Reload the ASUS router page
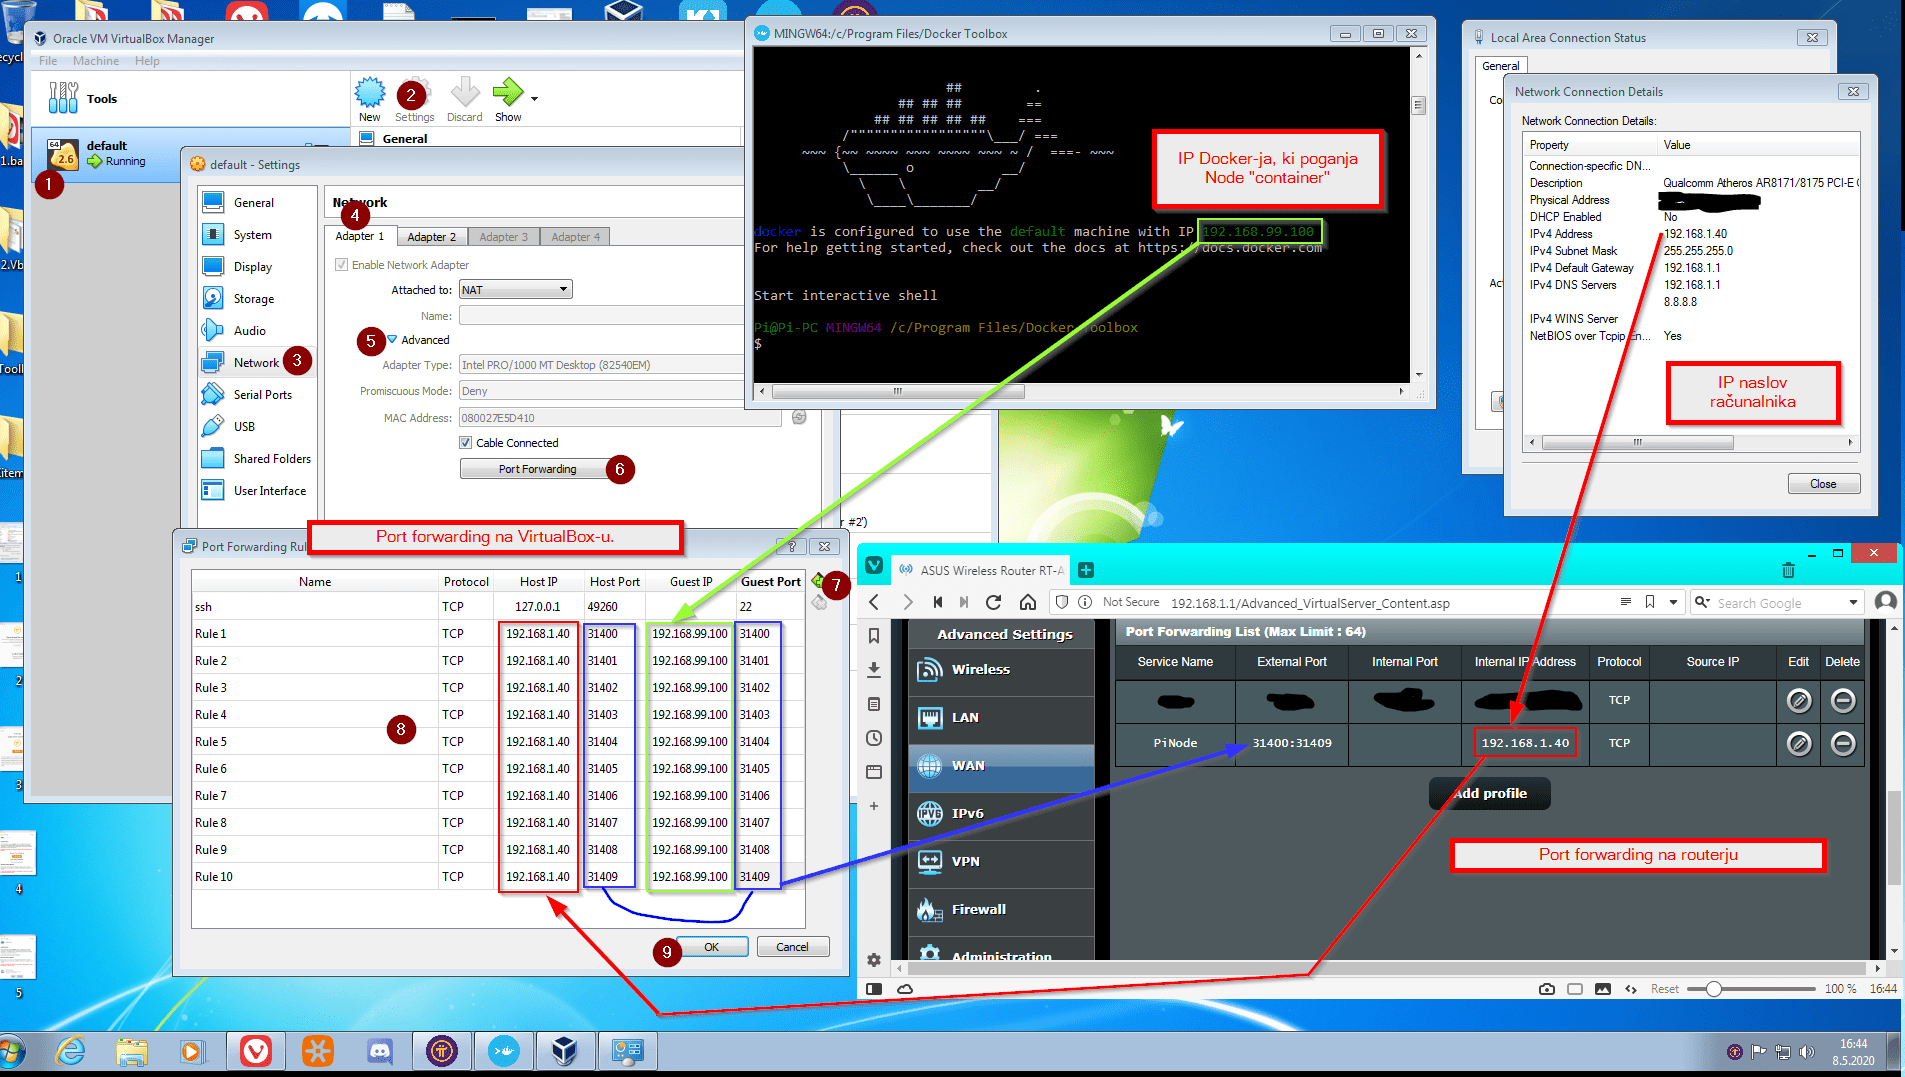Viewport: 1905px width, 1077px height. pyautogui.click(x=993, y=602)
